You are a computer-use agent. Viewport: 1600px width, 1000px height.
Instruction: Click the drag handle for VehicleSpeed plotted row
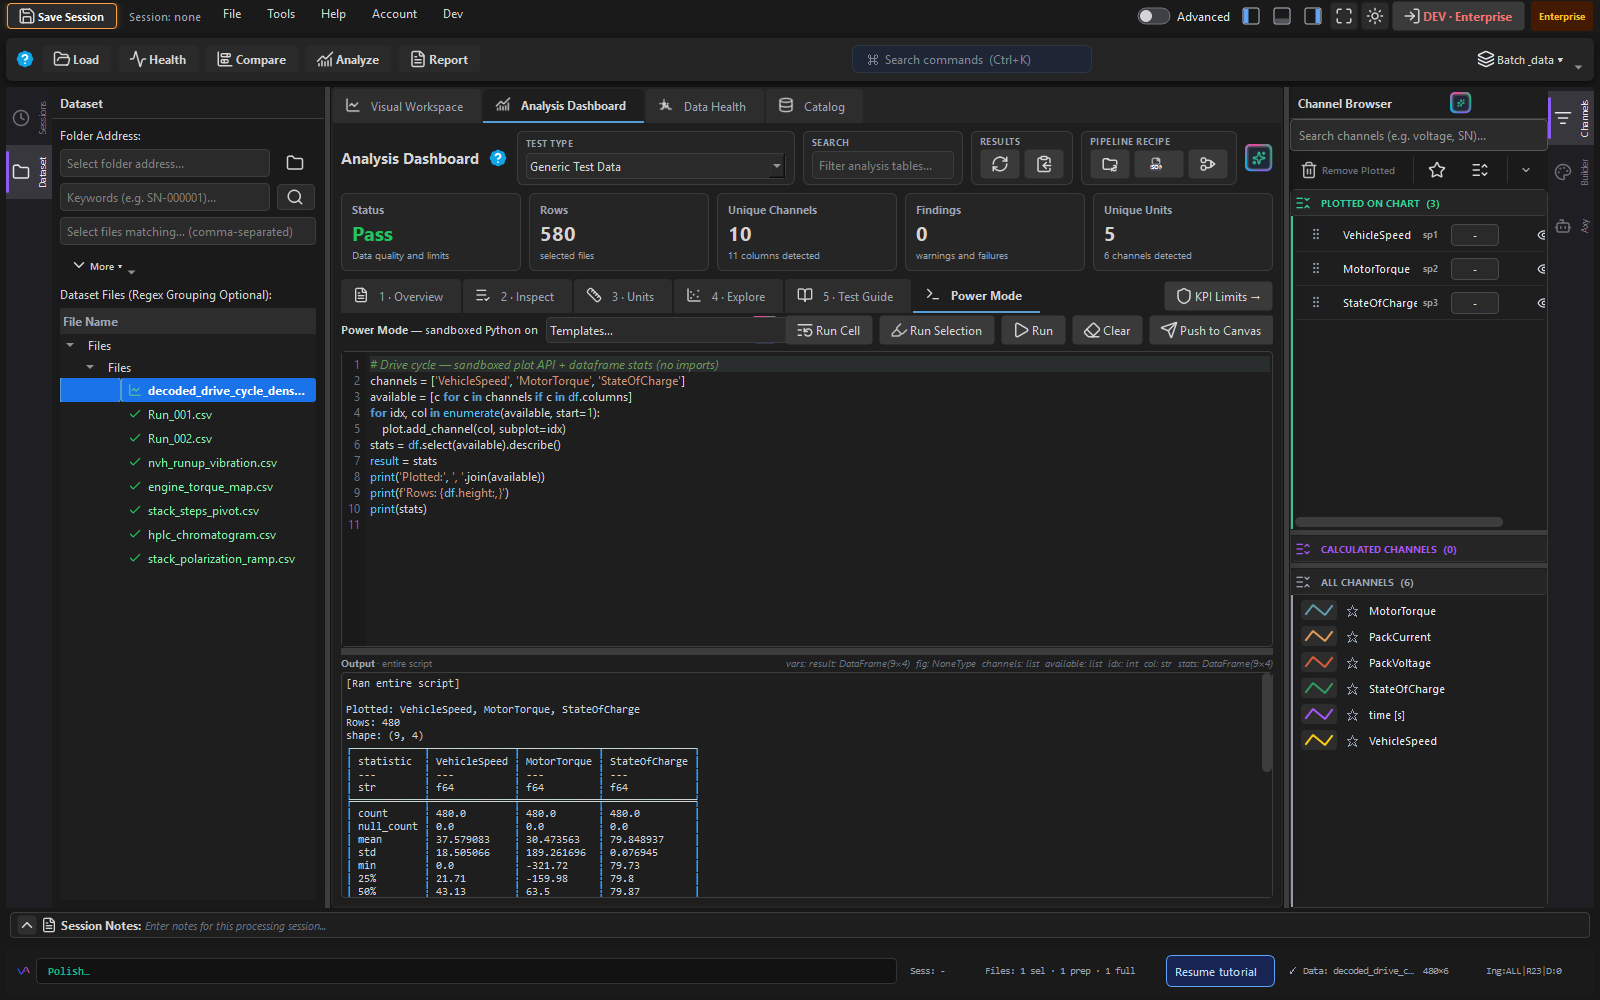tap(1316, 235)
